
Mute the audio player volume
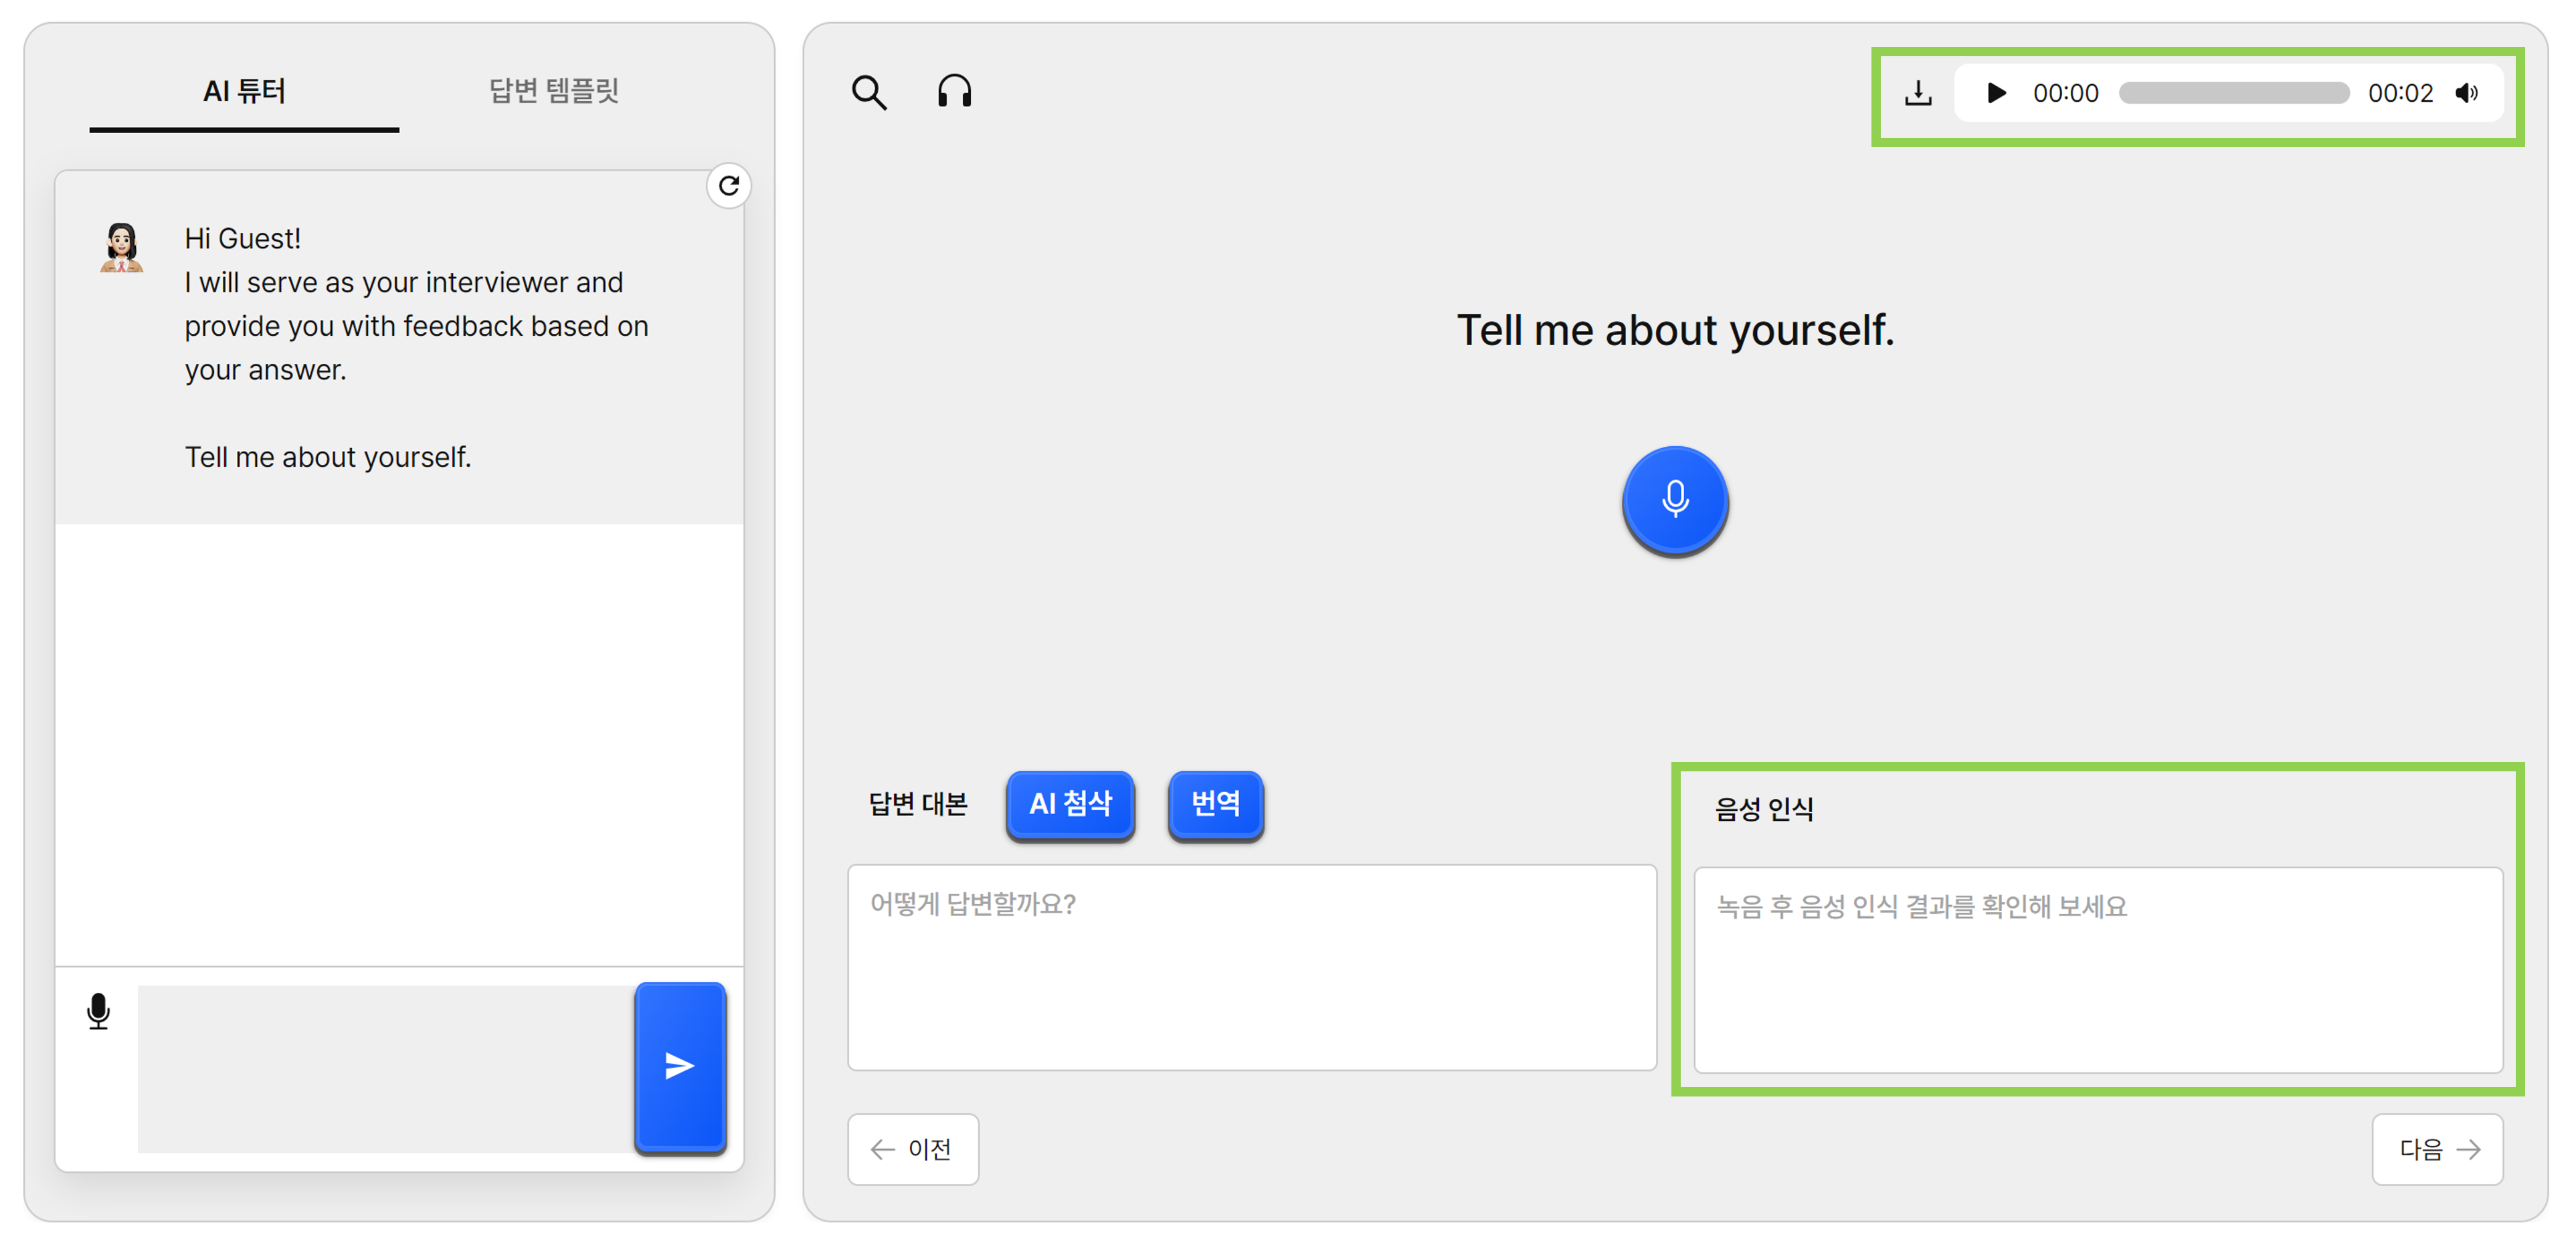coord(2466,93)
